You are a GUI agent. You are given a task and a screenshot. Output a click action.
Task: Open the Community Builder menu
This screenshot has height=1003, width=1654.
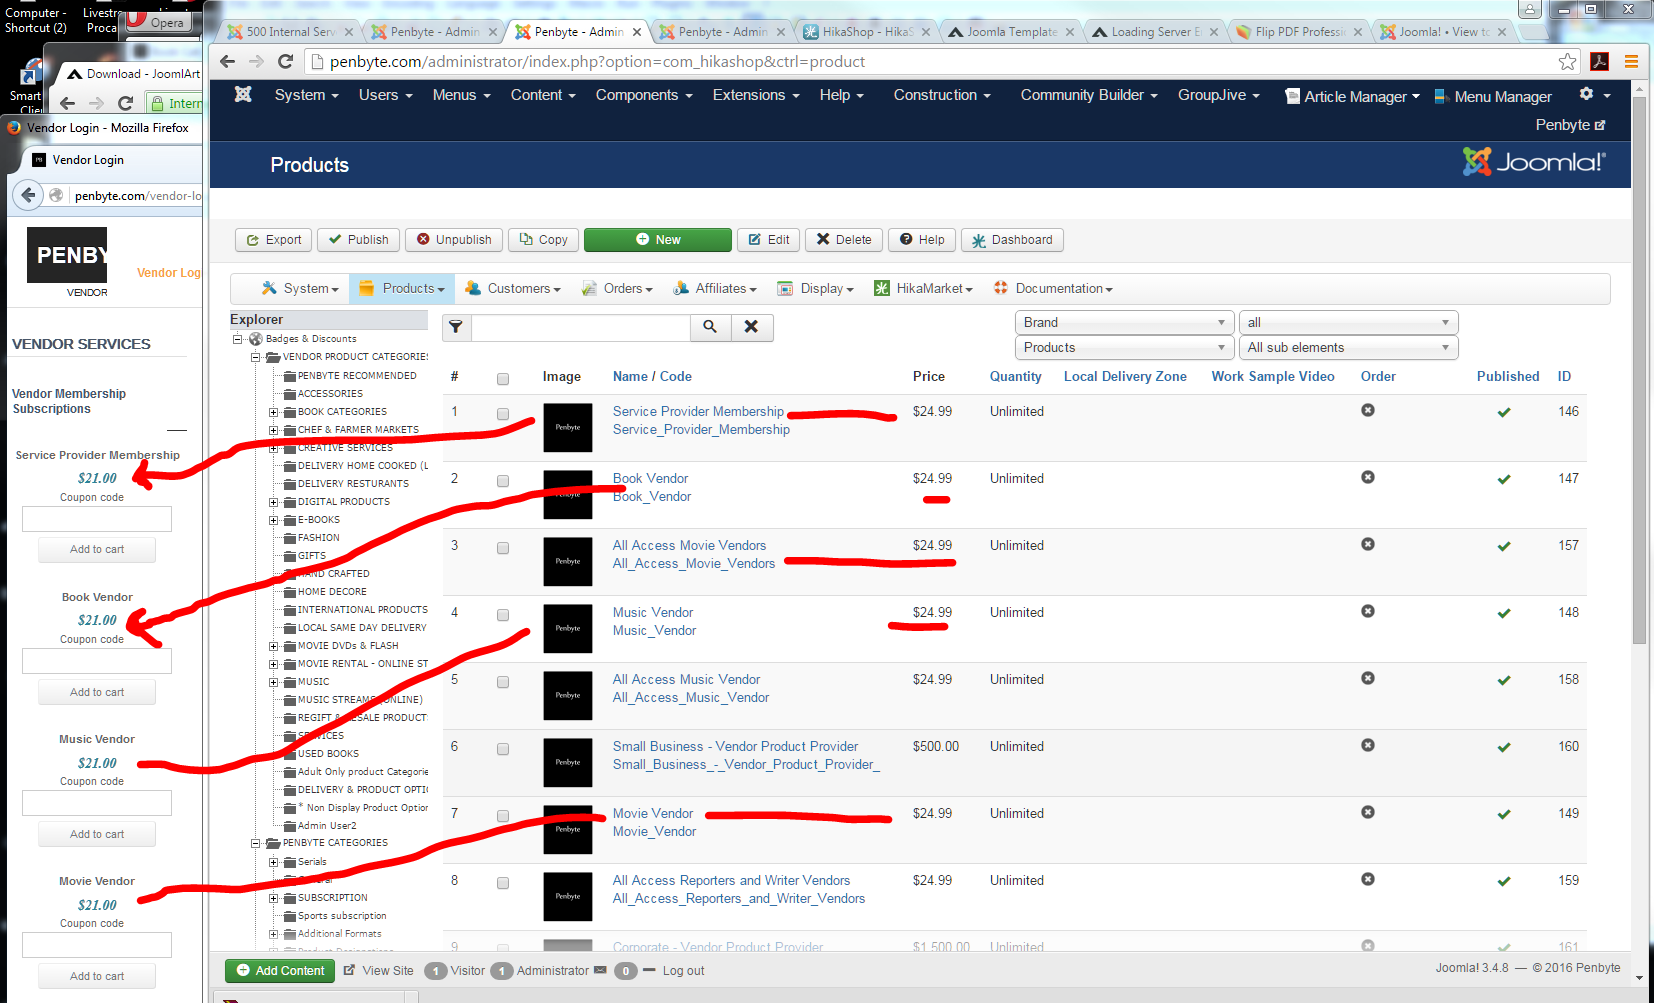(1089, 95)
